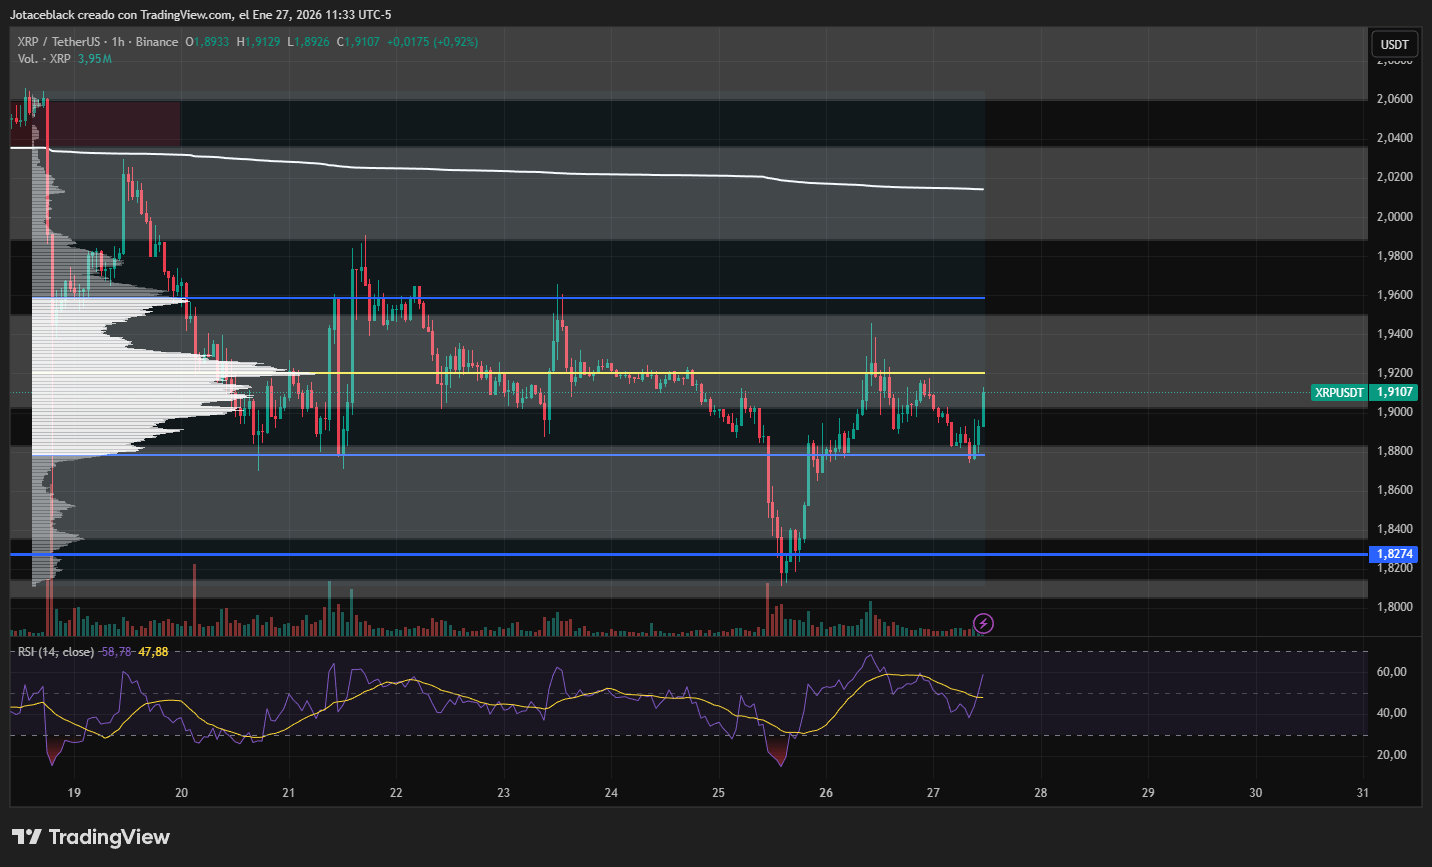Click the XRPUSDT symbol price tag

pyautogui.click(x=1338, y=393)
